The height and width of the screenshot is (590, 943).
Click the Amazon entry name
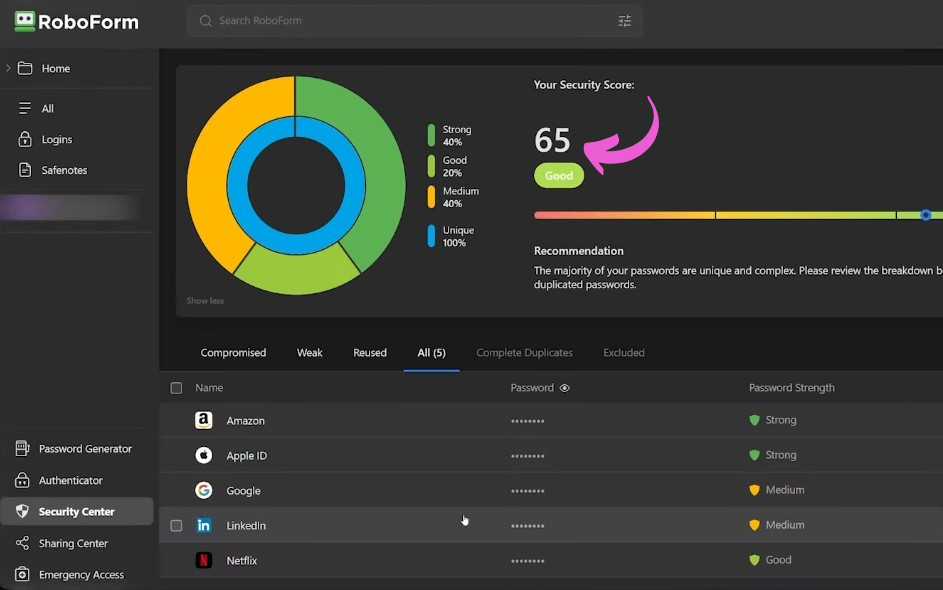pyautogui.click(x=245, y=421)
